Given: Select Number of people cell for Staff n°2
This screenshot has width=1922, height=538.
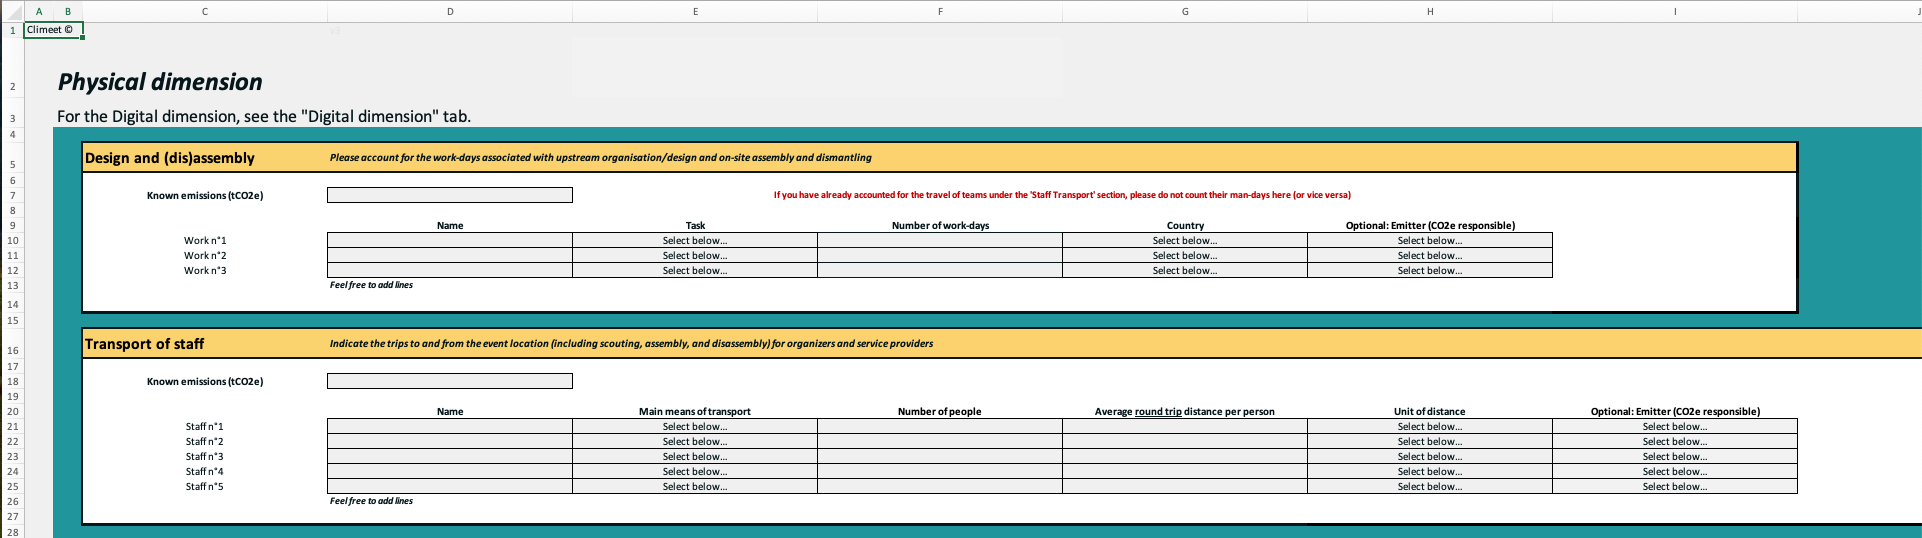Looking at the screenshot, I should [939, 442].
